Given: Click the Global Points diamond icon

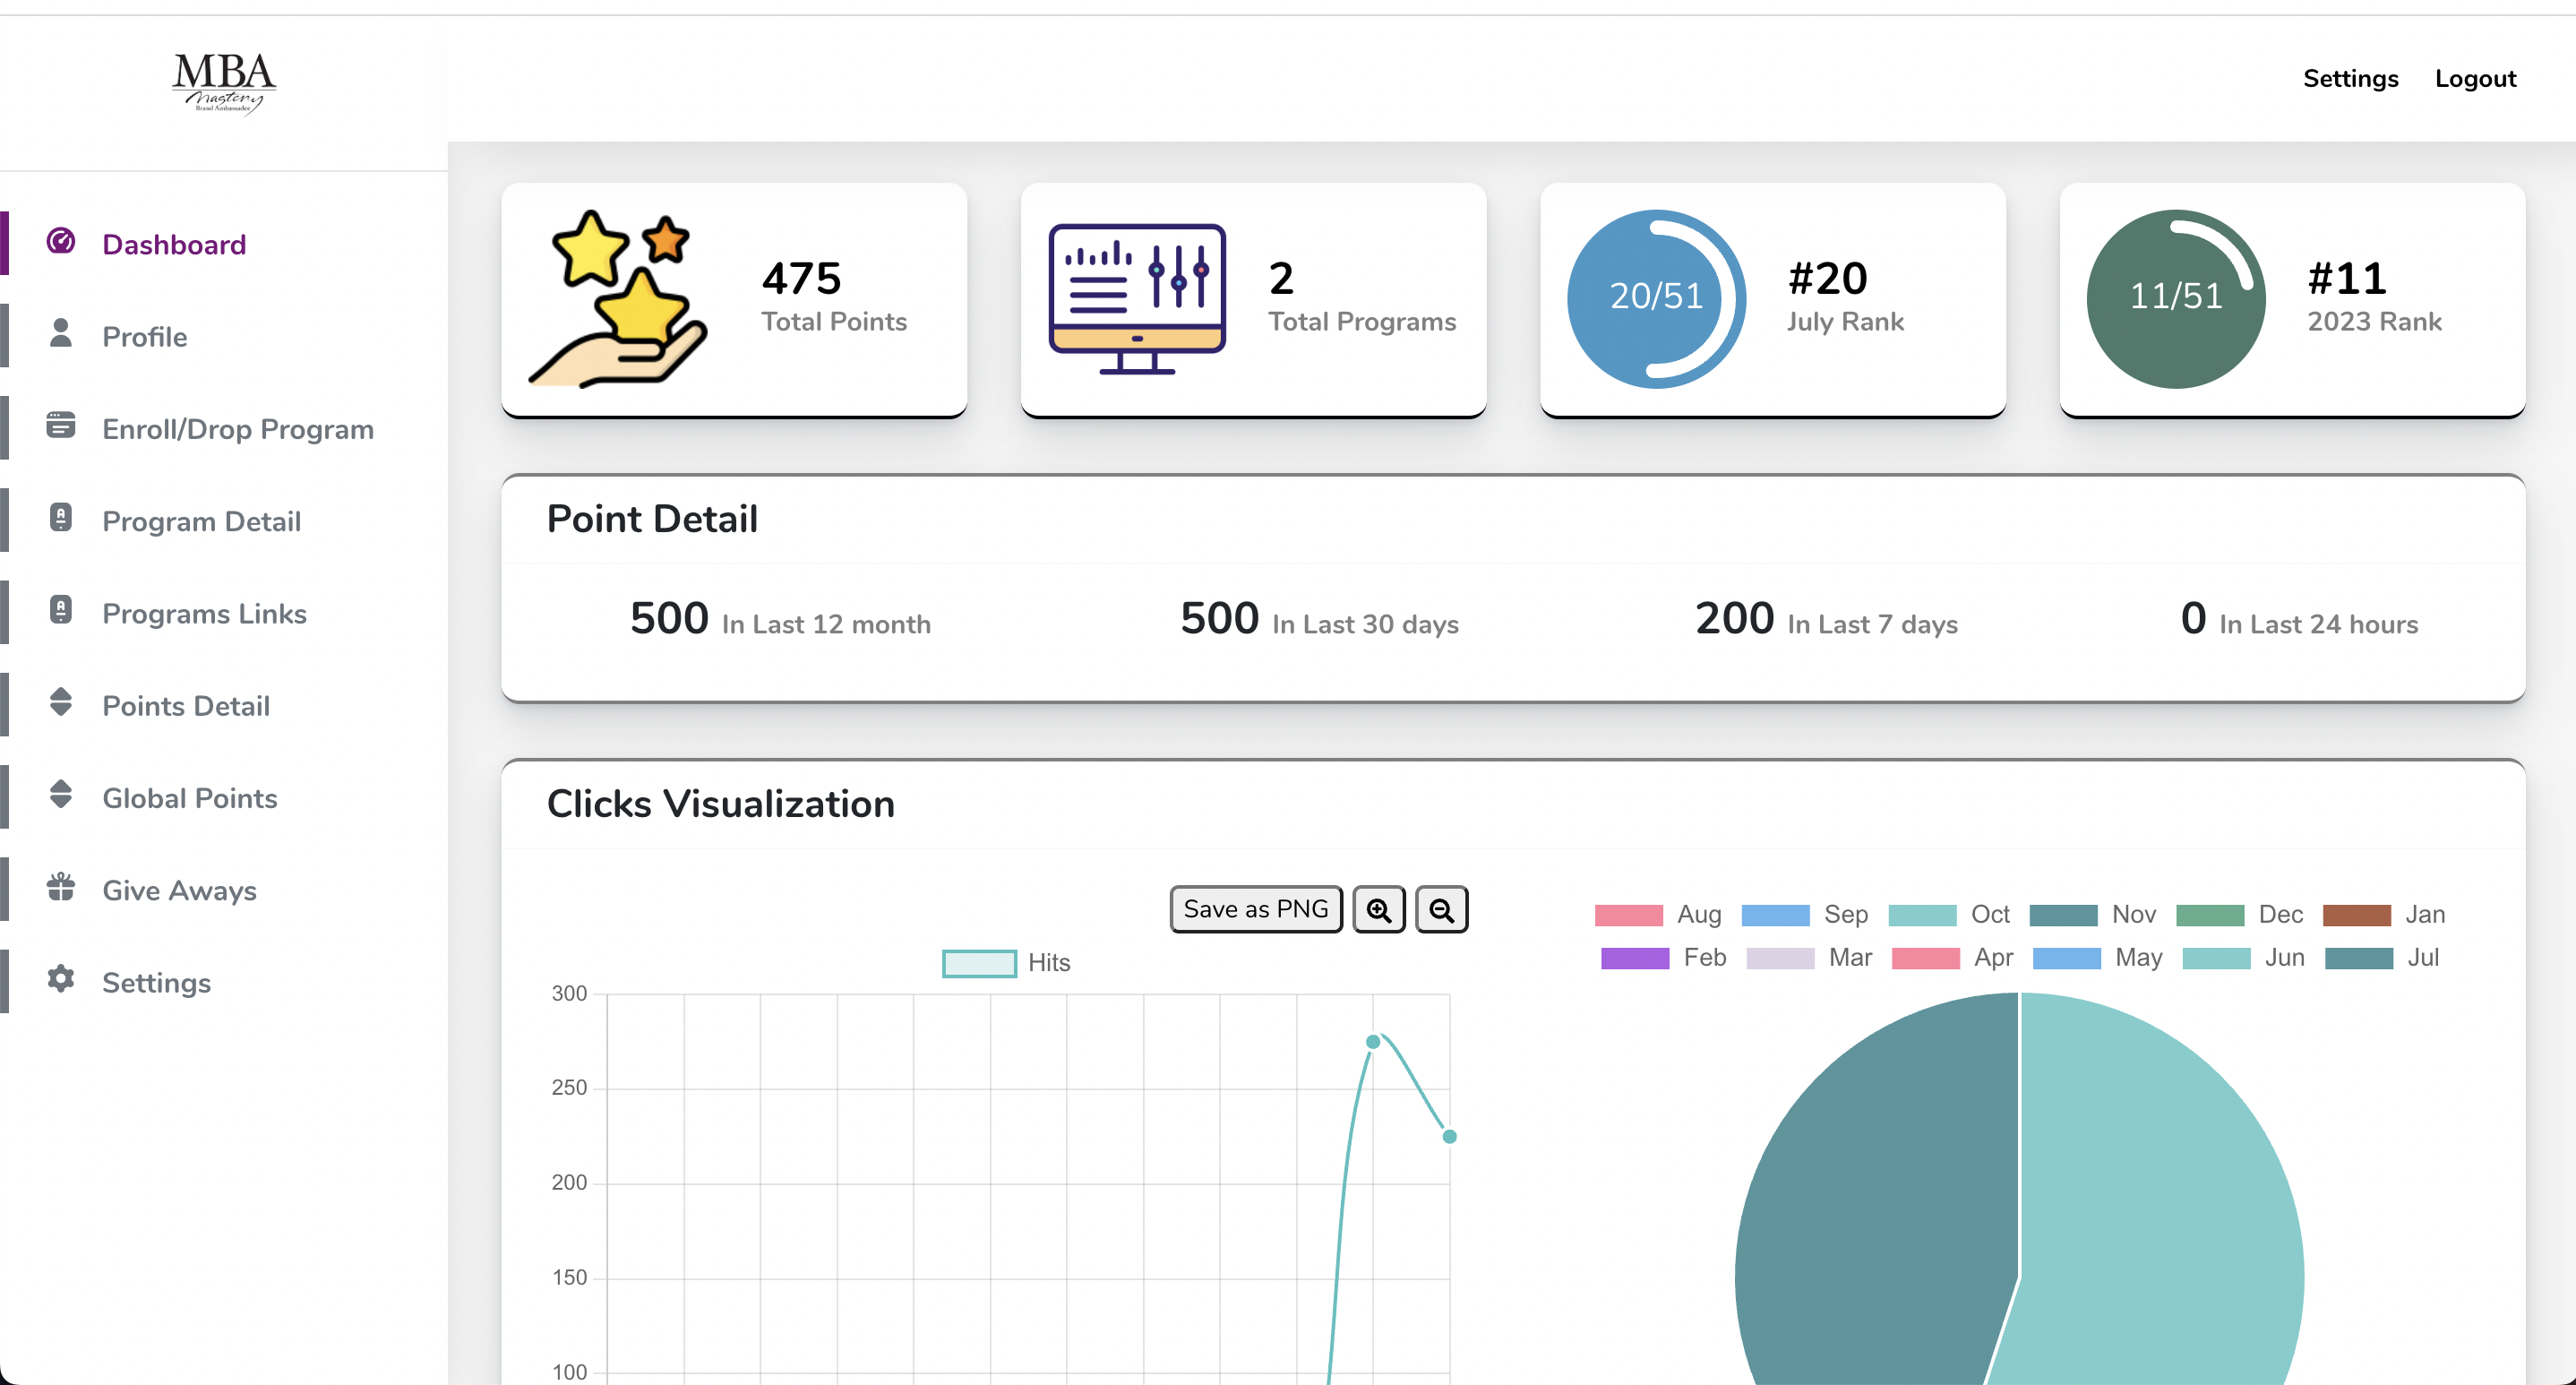Looking at the screenshot, I should (x=61, y=795).
